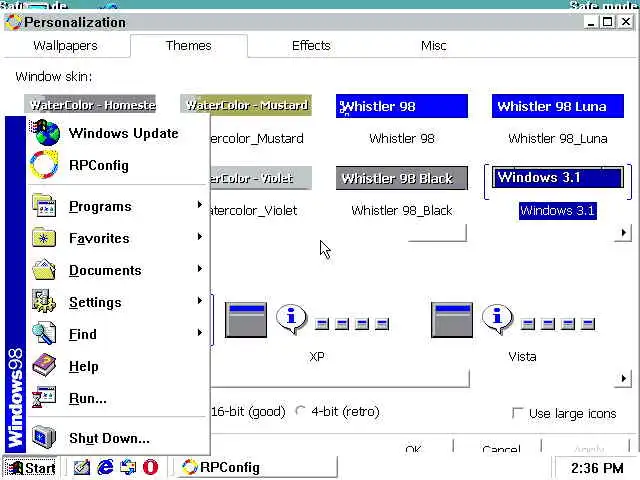Click the XP icon set label

pyautogui.click(x=317, y=356)
